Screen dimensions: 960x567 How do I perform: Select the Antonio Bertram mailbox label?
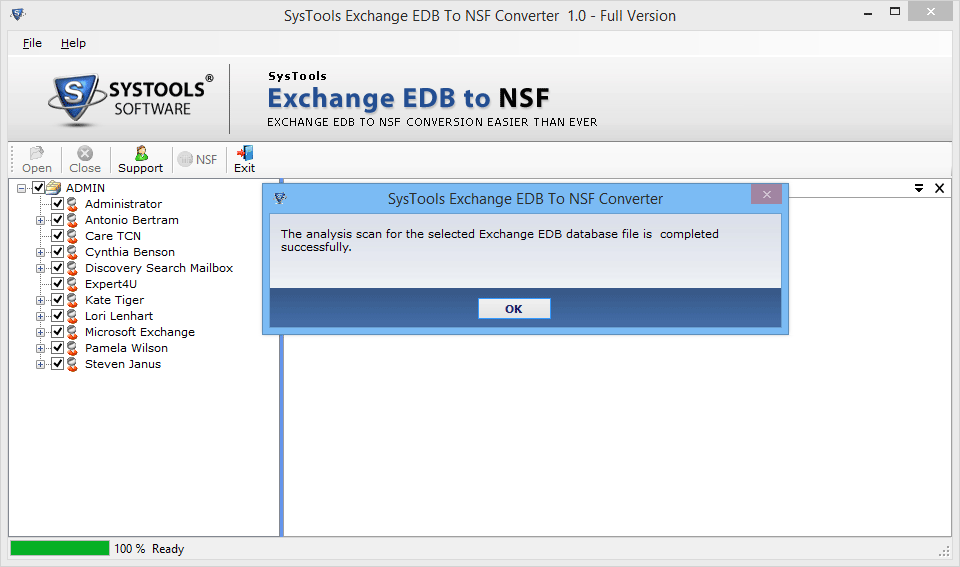pyautogui.click(x=132, y=220)
